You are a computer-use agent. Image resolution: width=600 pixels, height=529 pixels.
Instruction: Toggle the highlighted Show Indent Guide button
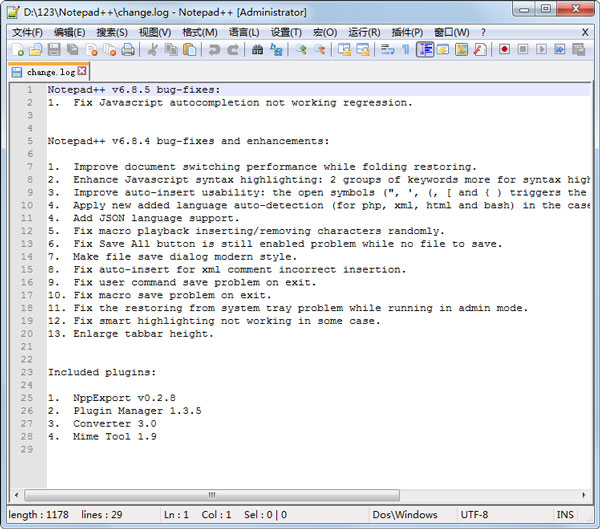tap(425, 50)
